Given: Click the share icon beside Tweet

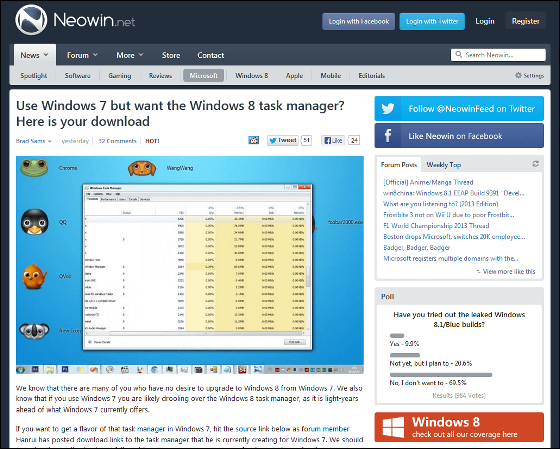Looking at the screenshot, I should 253,140.
